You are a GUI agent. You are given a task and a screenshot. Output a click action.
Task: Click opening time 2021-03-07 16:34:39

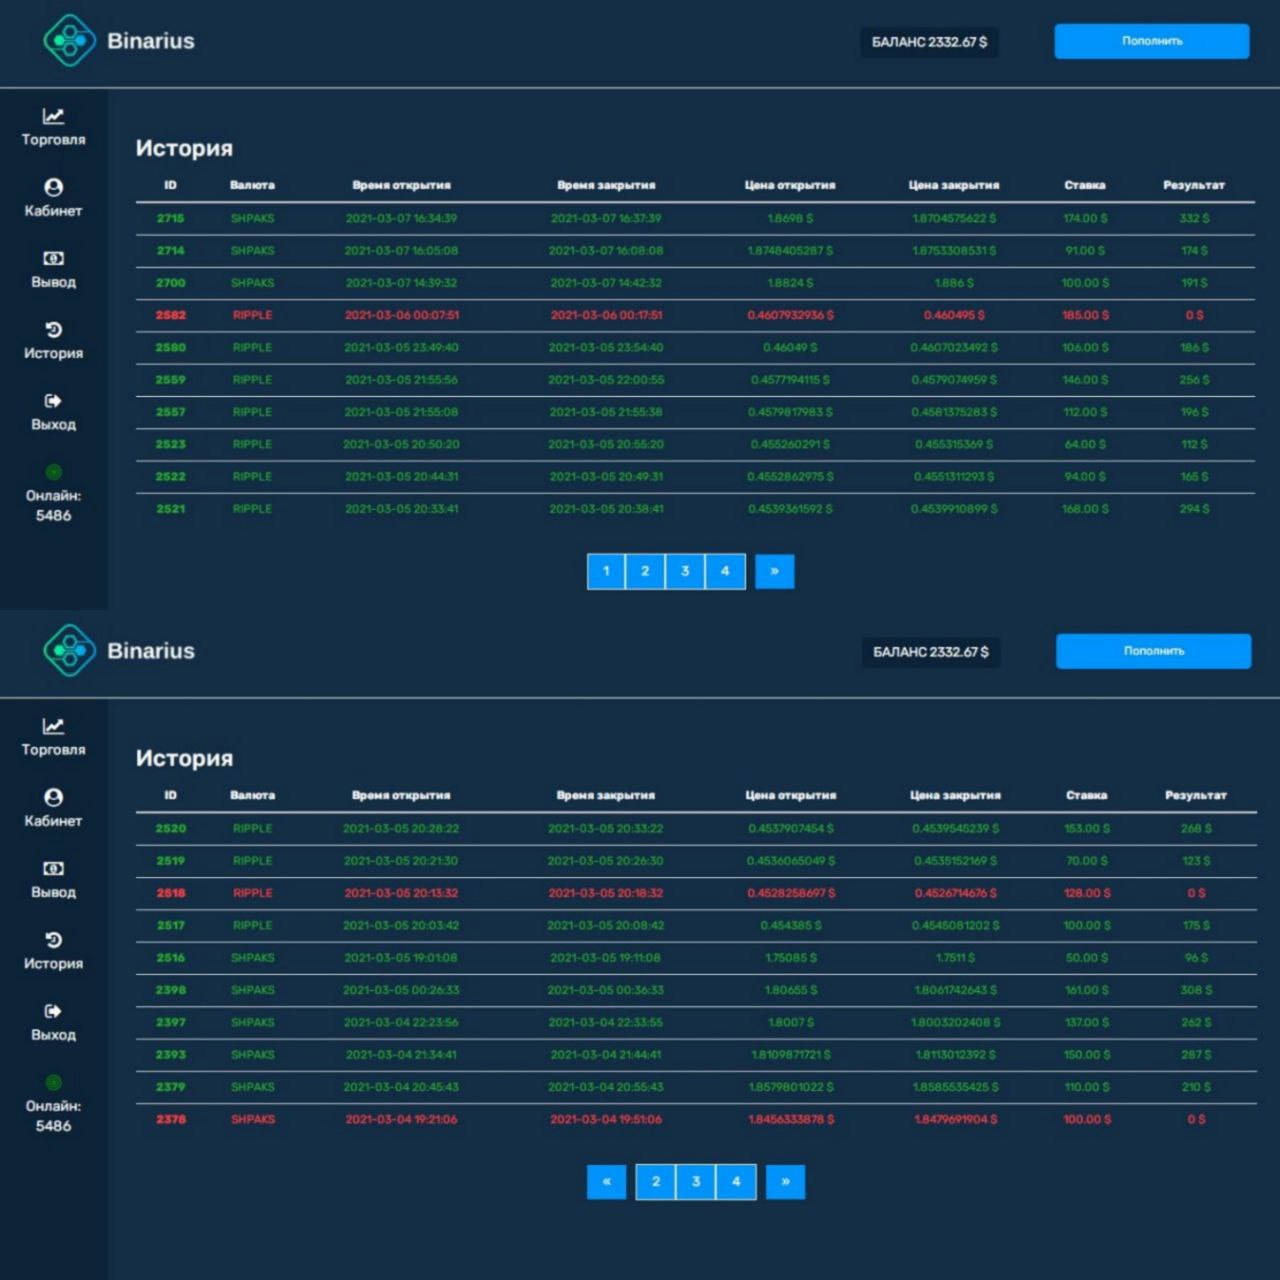[401, 218]
